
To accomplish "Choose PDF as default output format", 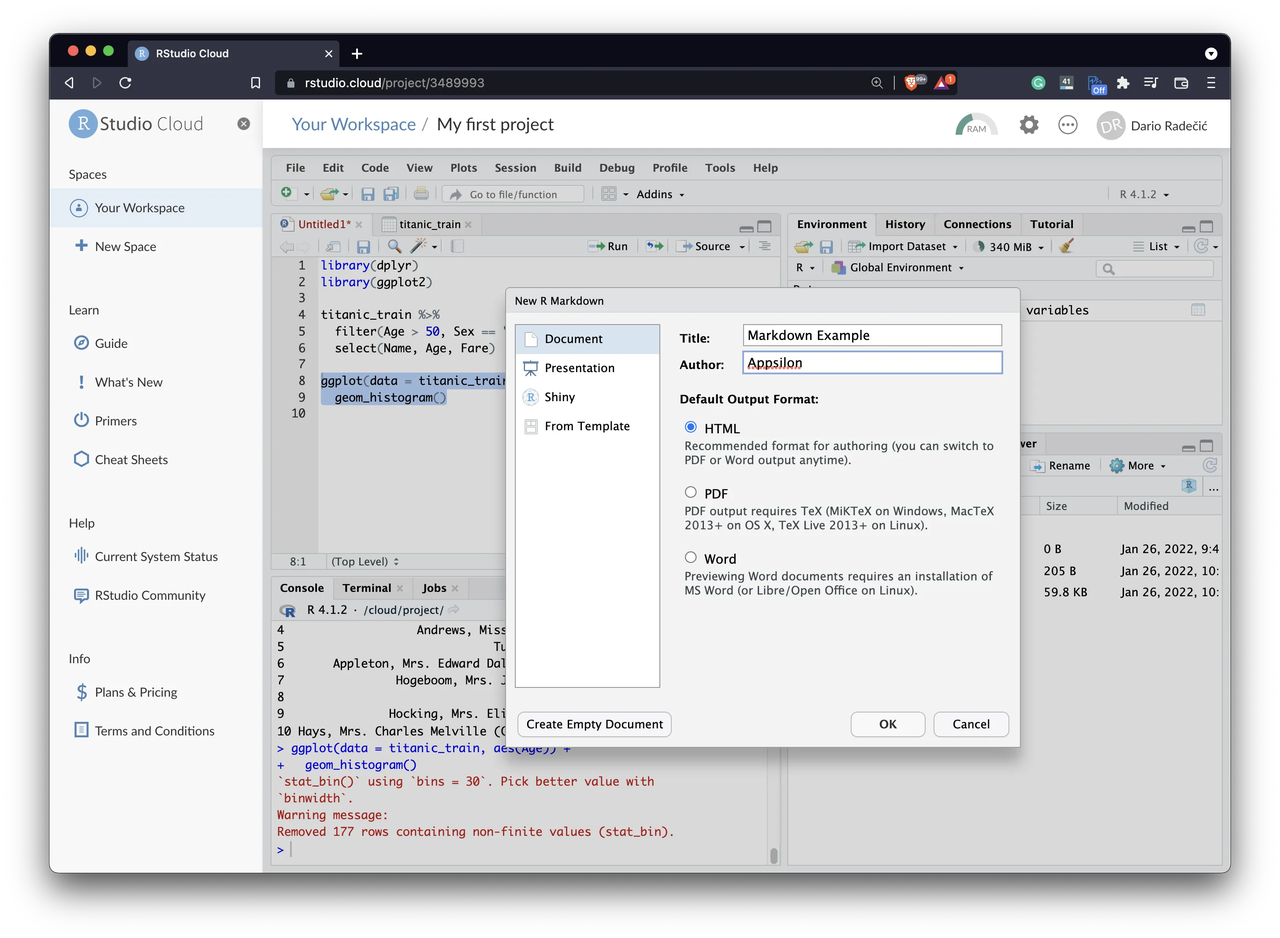I will 691,493.
